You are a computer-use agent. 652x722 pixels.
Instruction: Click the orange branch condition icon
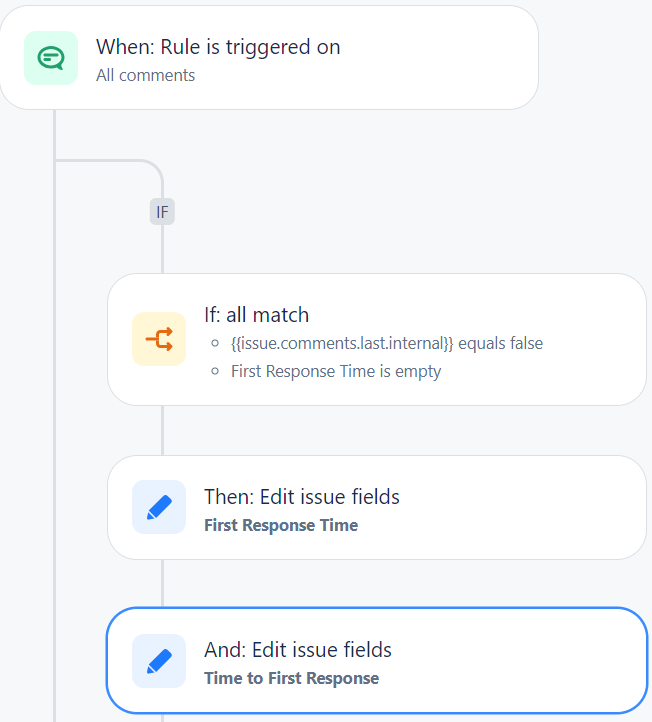pyautogui.click(x=159, y=339)
